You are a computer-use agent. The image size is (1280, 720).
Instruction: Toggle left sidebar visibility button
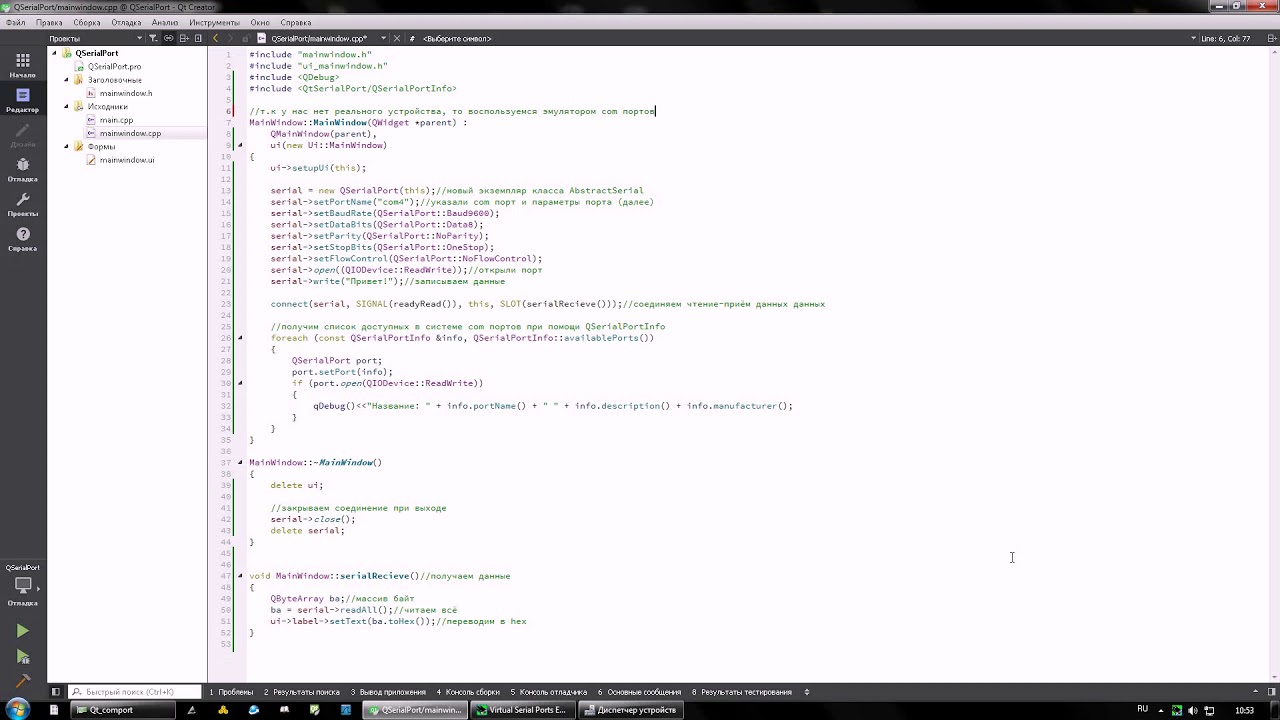point(55,692)
